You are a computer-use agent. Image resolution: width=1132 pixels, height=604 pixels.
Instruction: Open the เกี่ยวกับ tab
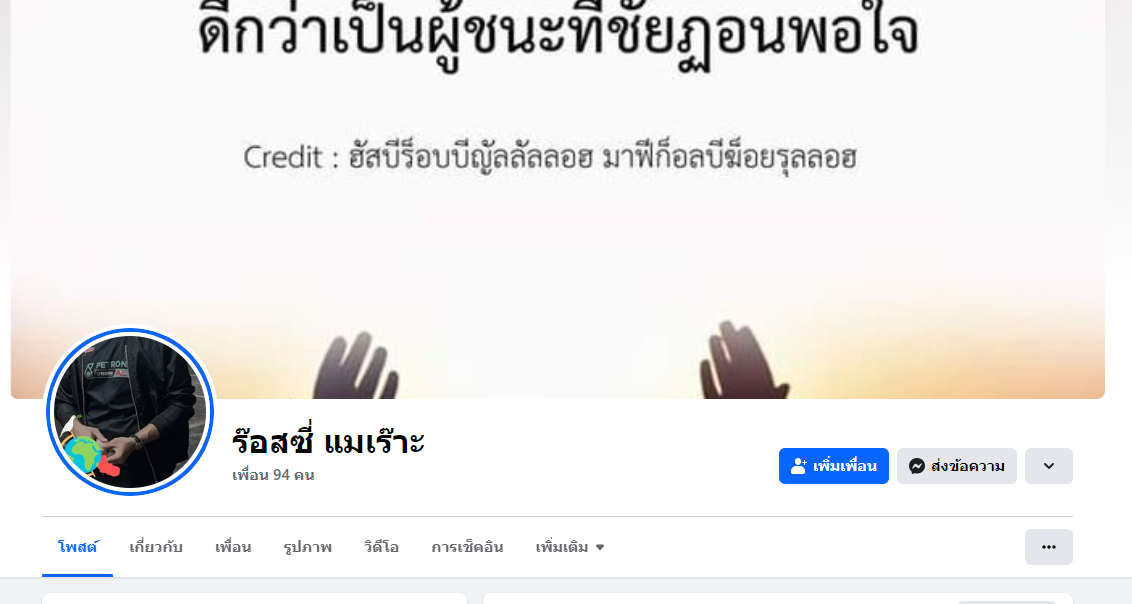[156, 547]
